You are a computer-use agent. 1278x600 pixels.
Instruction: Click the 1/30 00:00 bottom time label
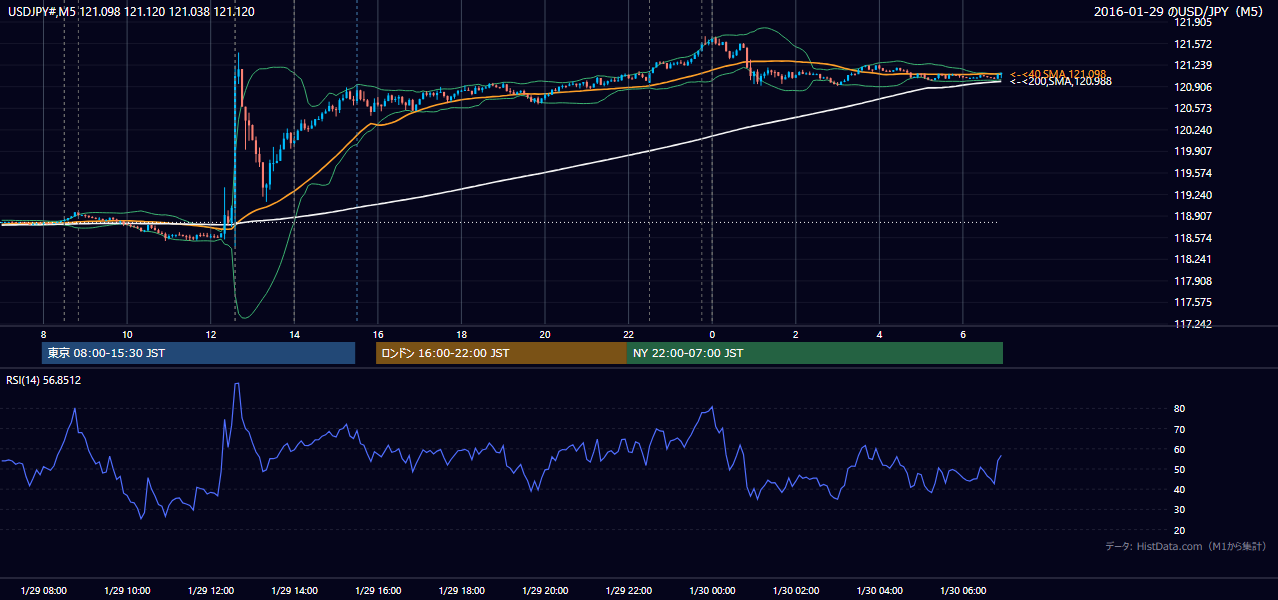(712, 591)
